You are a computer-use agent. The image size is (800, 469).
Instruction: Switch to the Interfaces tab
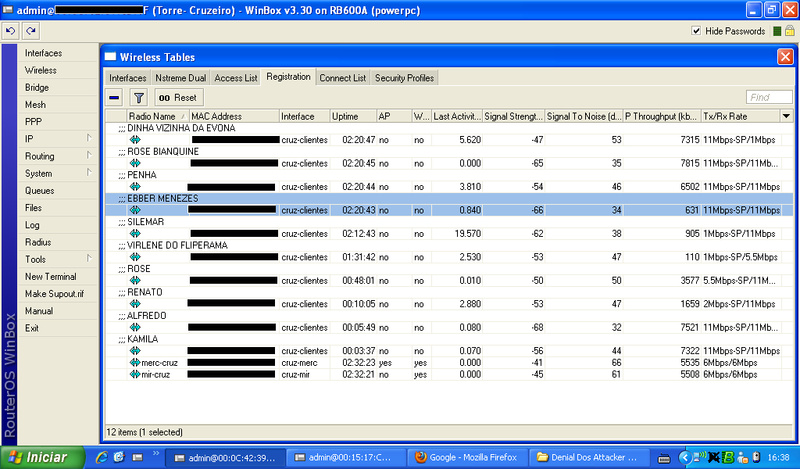[x=128, y=78]
